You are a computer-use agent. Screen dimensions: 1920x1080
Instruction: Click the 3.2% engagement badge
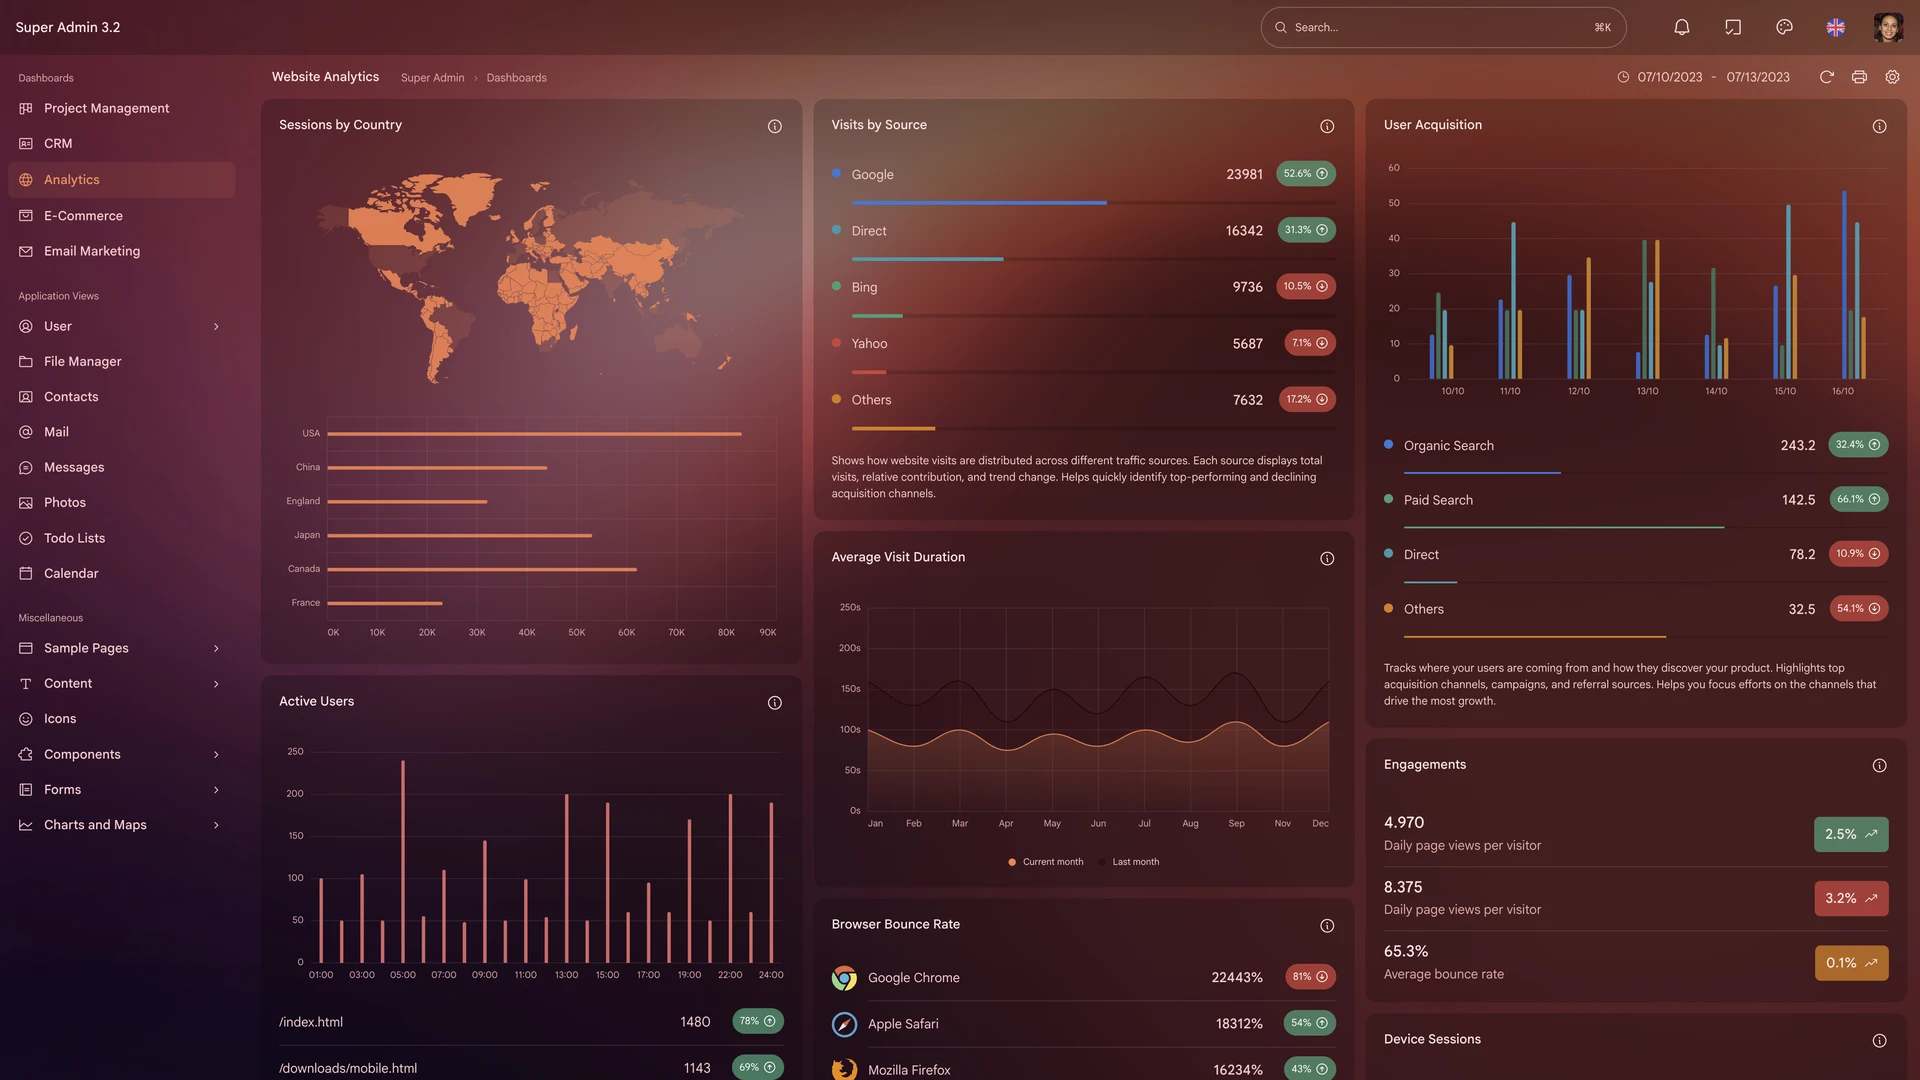tap(1851, 898)
